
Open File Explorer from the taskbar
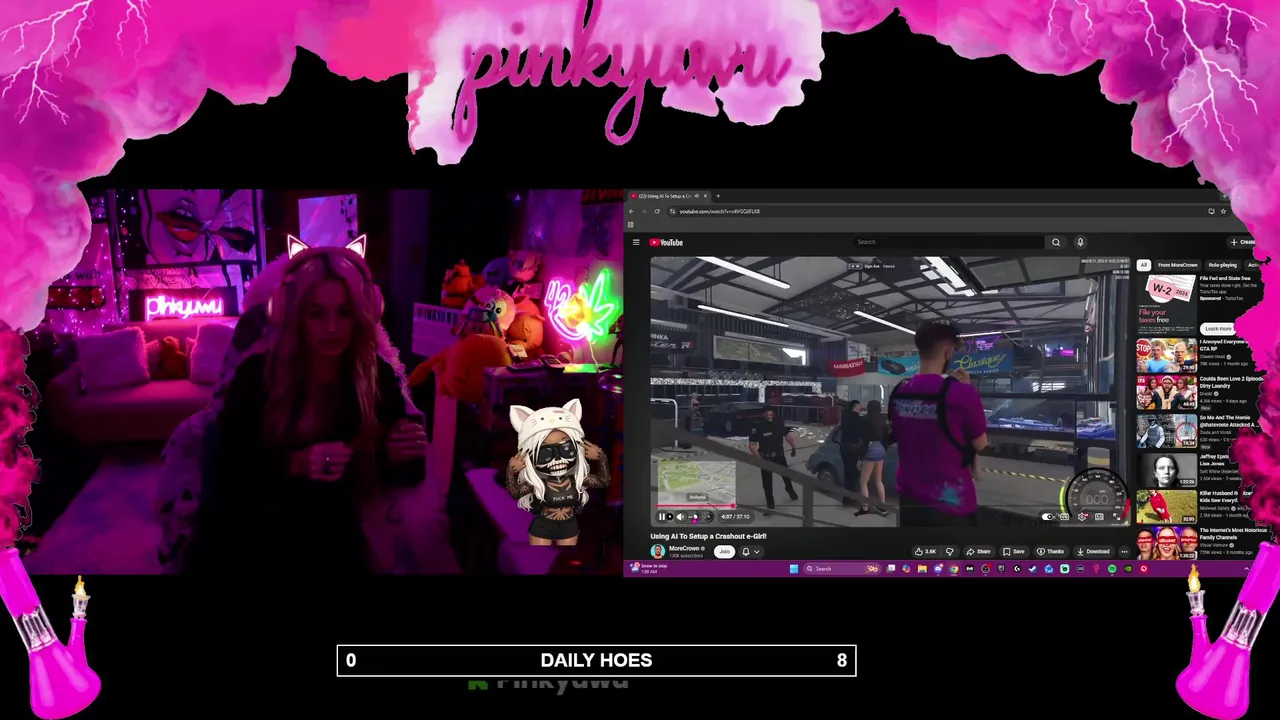[x=922, y=569]
